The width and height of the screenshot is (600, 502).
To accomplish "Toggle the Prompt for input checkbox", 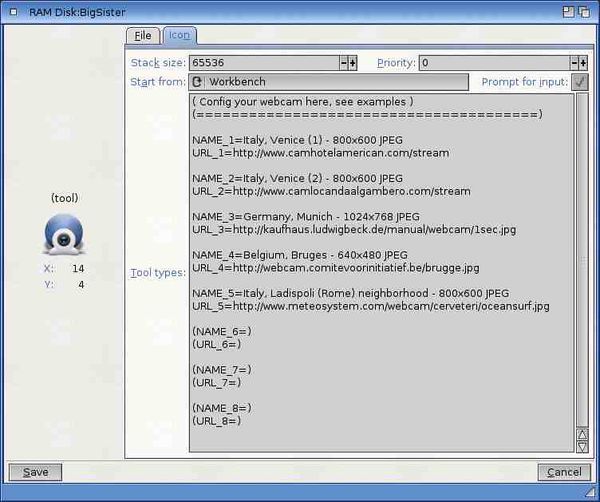I will tap(580, 82).
